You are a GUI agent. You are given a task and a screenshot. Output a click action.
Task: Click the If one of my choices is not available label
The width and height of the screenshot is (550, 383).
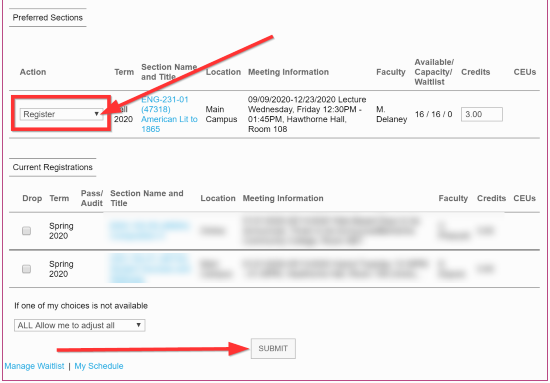[x=81, y=306]
